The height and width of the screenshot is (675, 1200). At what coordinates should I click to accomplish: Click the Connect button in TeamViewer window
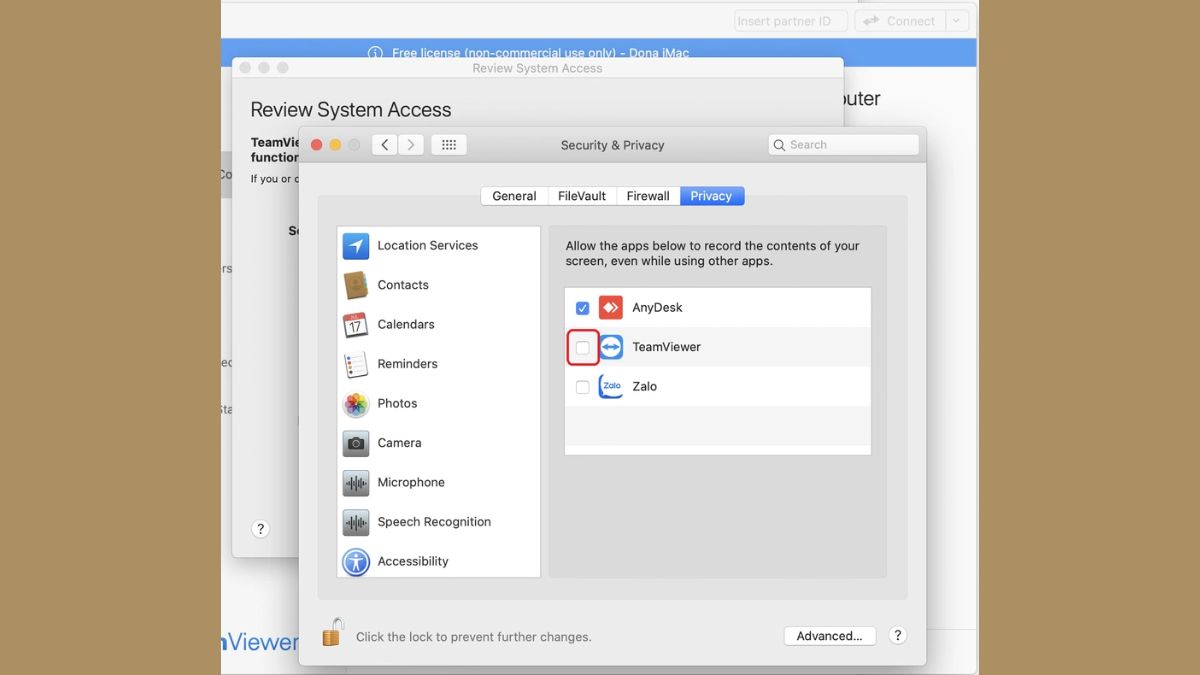[x=899, y=21]
